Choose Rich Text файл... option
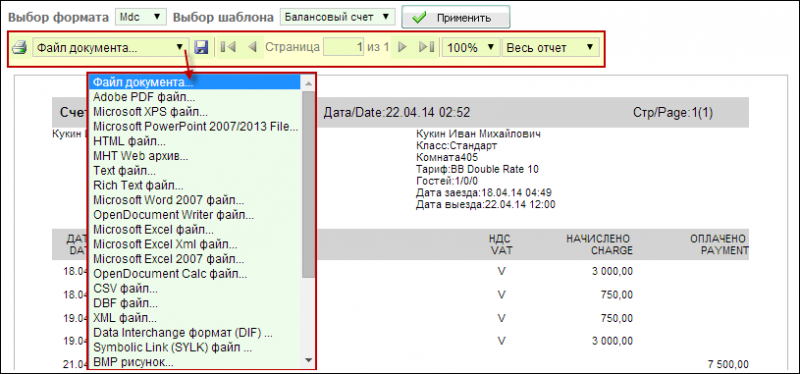 [195, 185]
